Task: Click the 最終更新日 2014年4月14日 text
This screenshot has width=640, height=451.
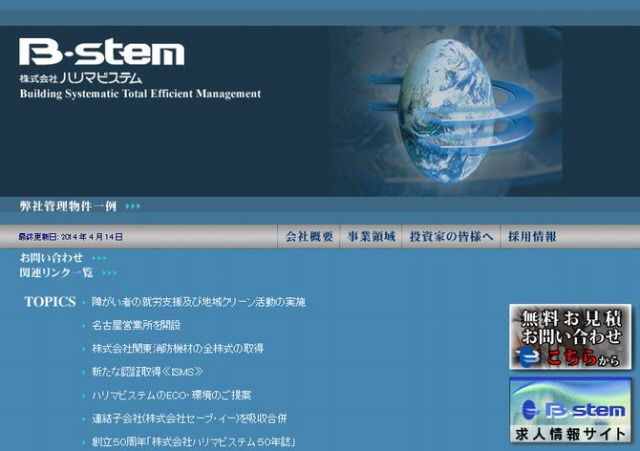Action: coord(70,237)
